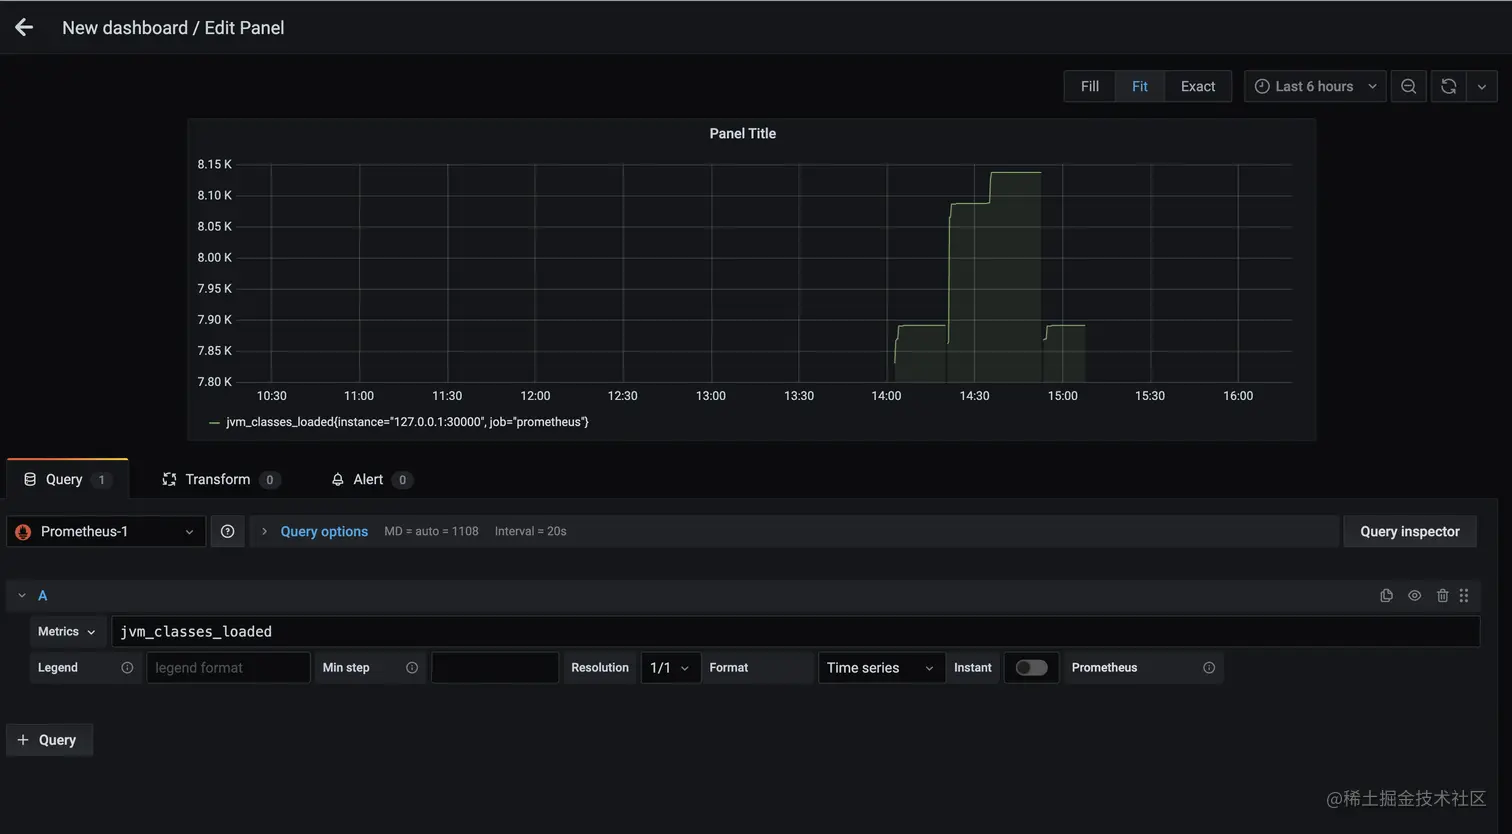
Task: Click the query A drag handle icon
Action: [1464, 595]
